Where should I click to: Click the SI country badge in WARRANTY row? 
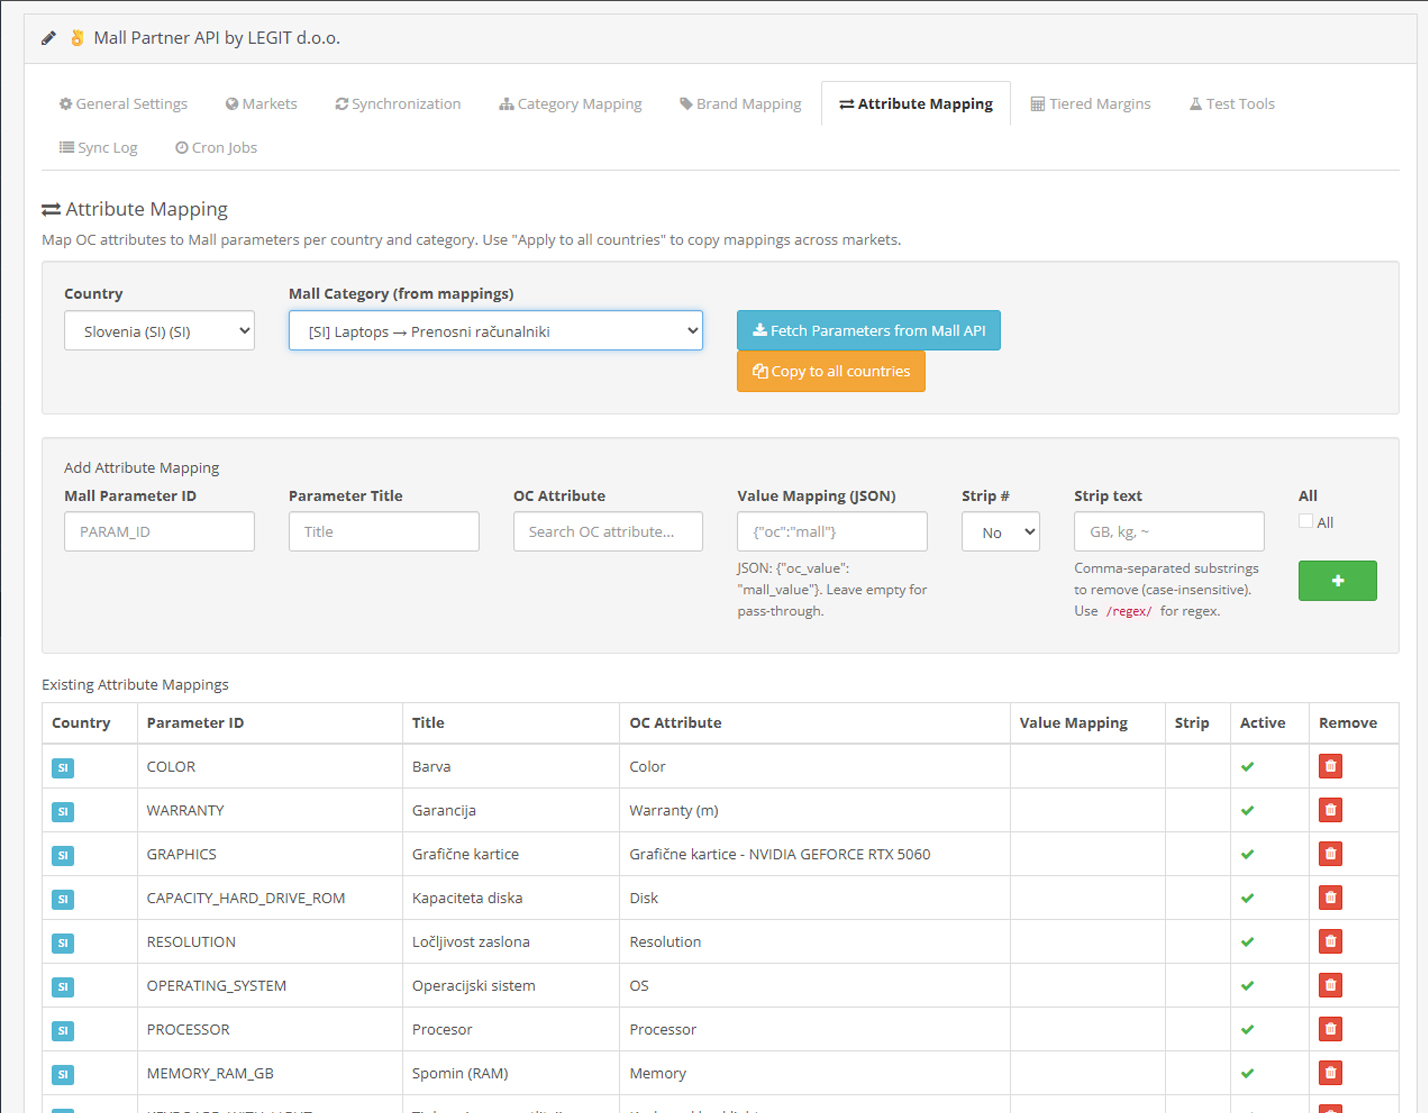pos(63,812)
